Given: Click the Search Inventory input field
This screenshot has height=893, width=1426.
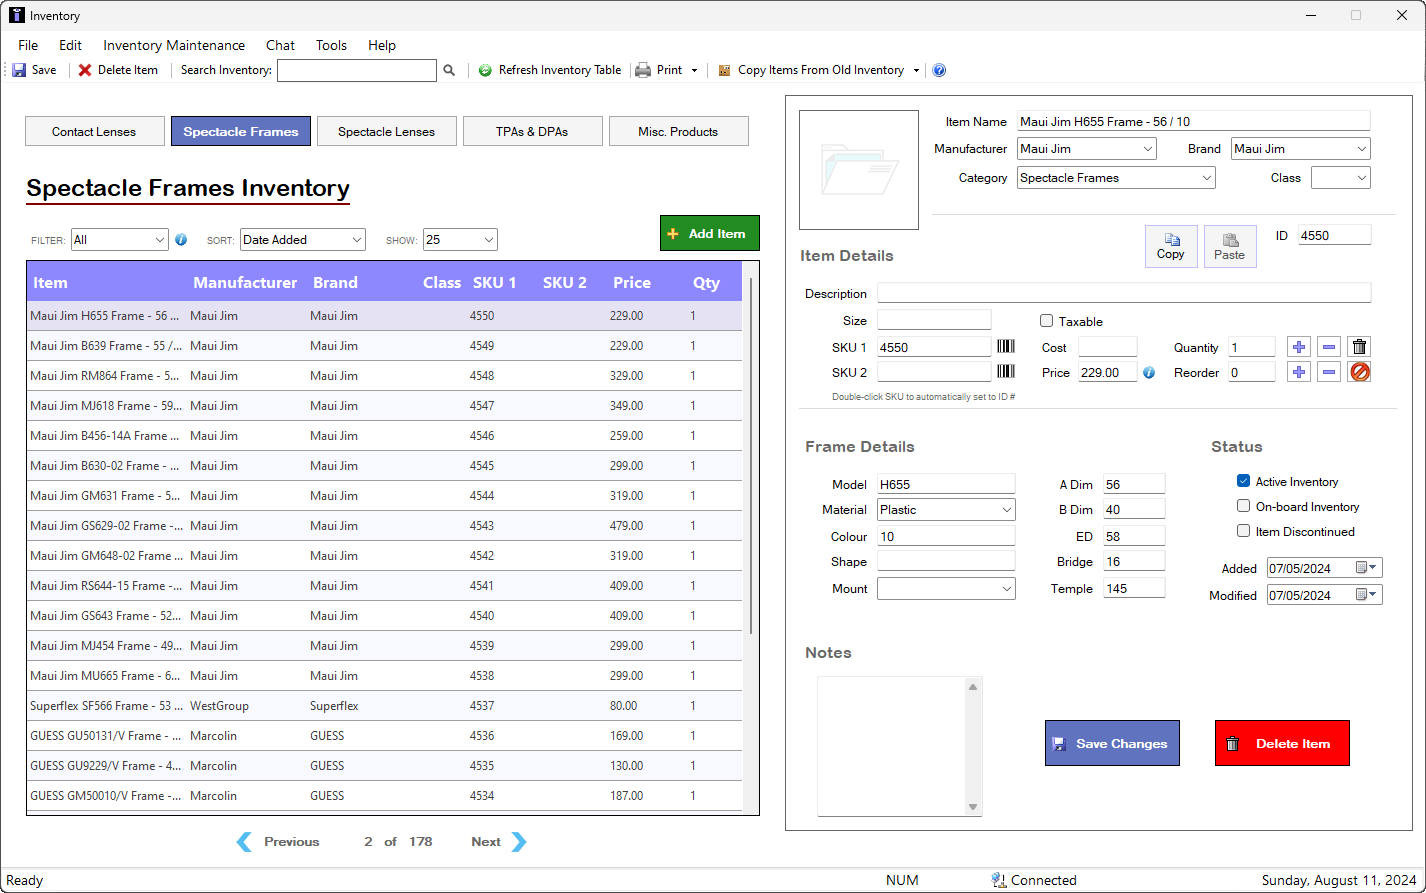Looking at the screenshot, I should (357, 70).
